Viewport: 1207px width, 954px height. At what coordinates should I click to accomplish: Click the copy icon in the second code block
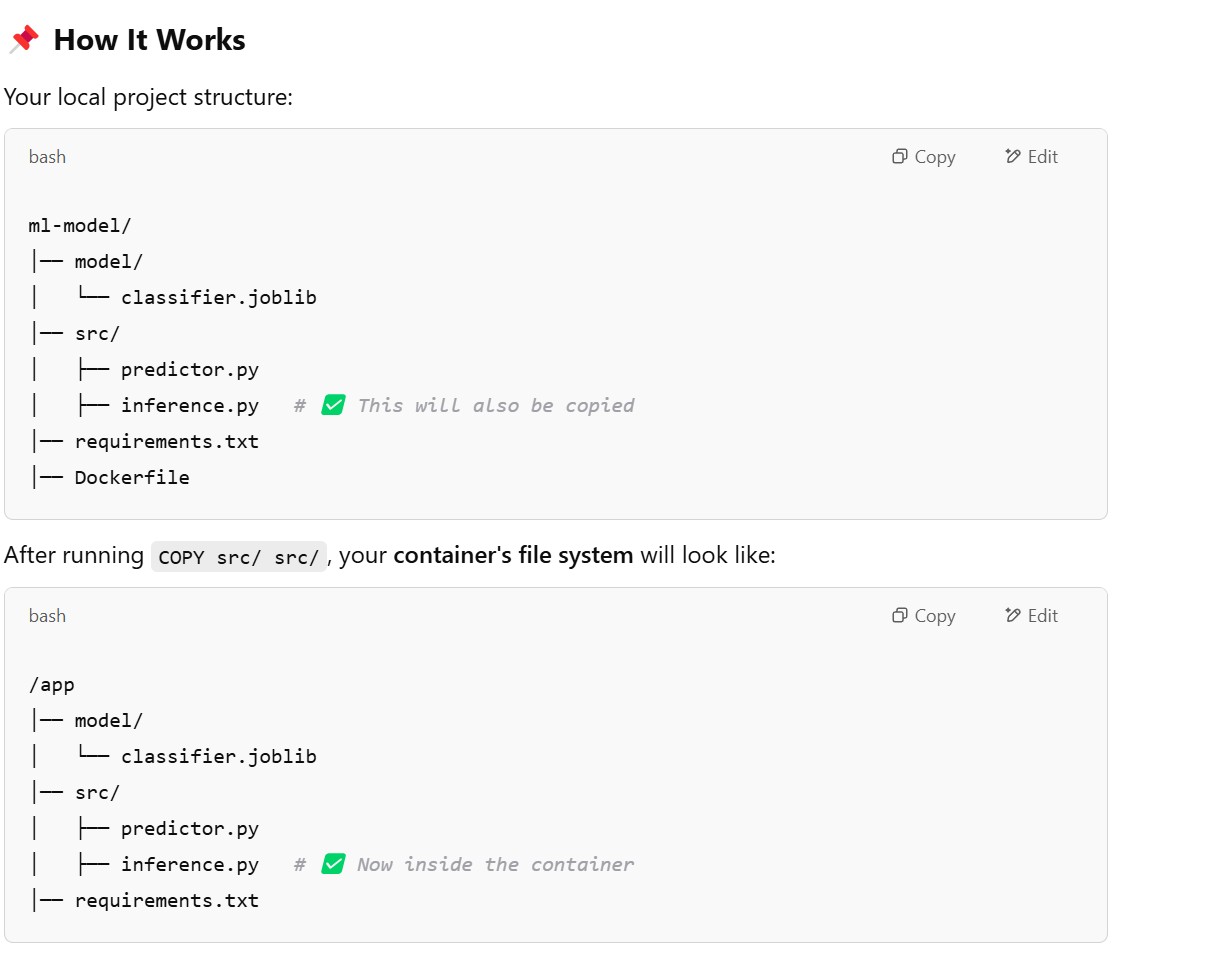coord(899,615)
